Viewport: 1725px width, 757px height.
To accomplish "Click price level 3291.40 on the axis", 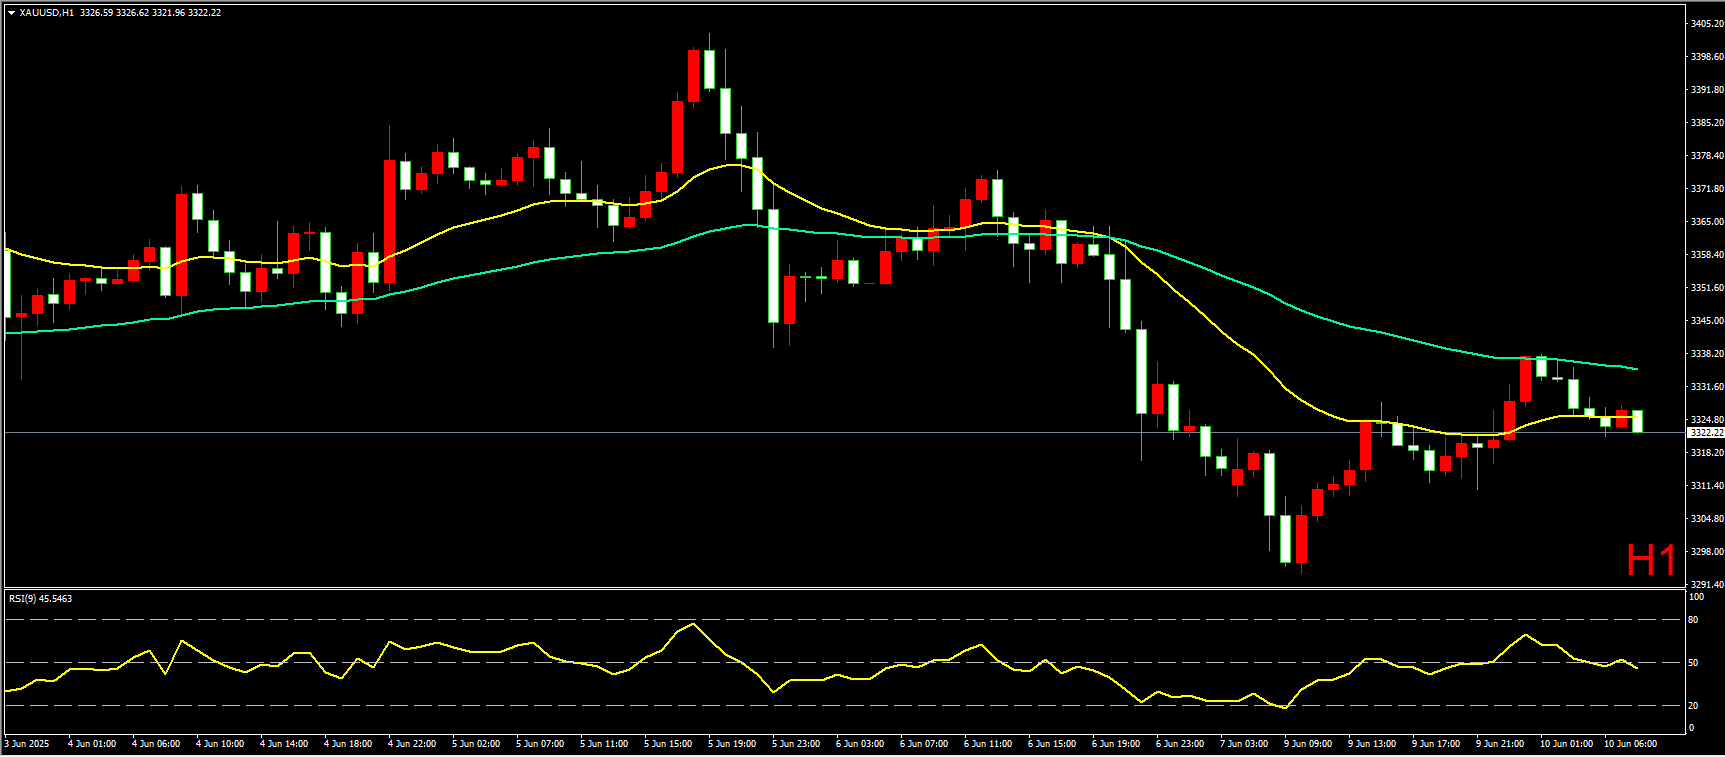I will tap(1707, 585).
